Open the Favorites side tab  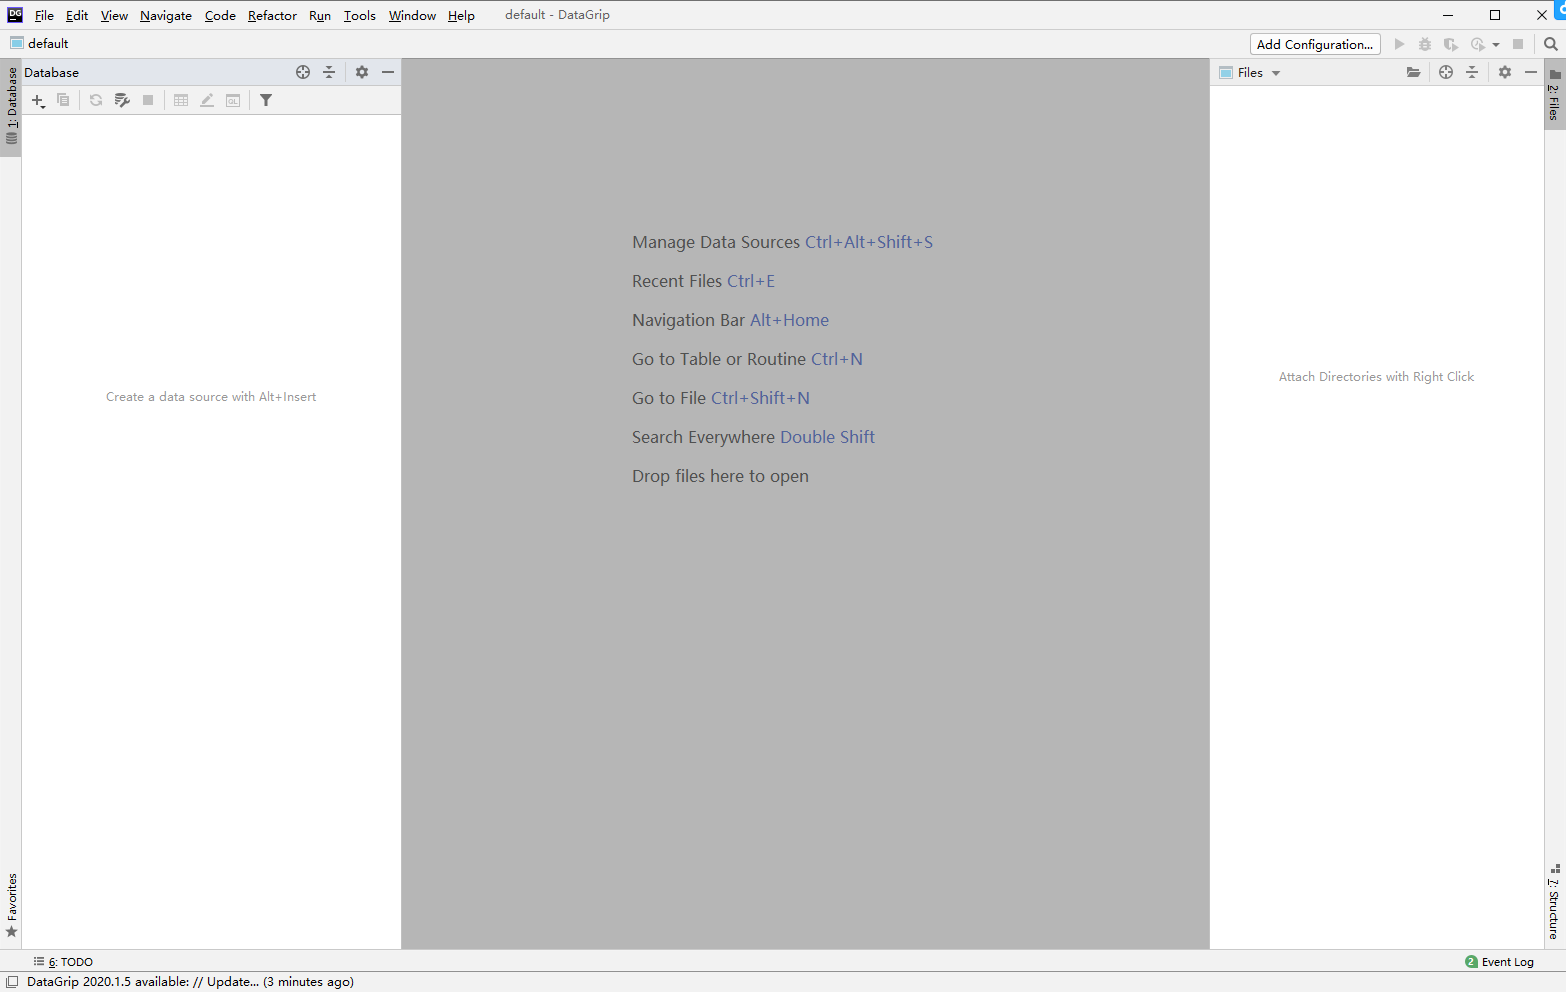tap(11, 906)
